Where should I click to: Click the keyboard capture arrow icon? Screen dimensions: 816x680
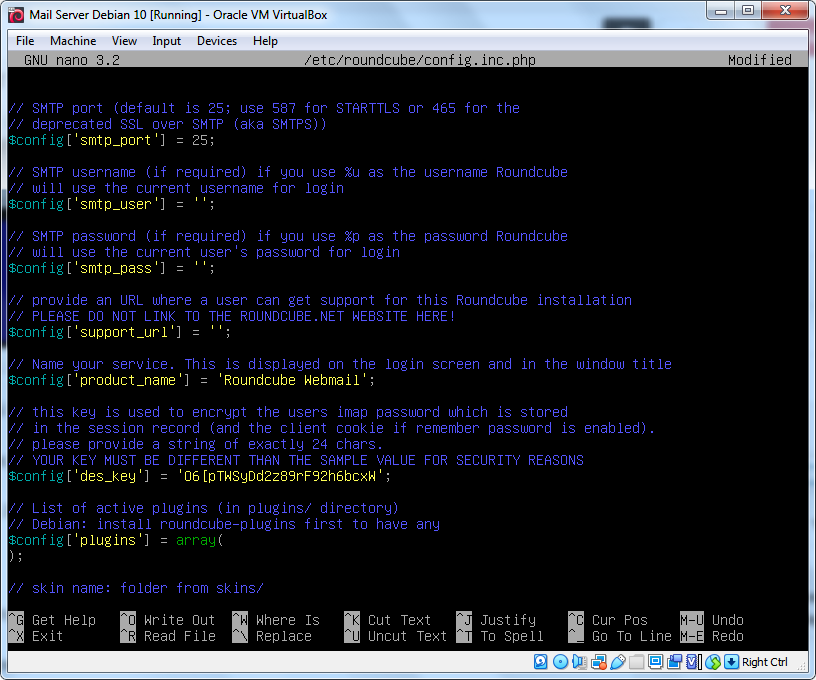(731, 662)
